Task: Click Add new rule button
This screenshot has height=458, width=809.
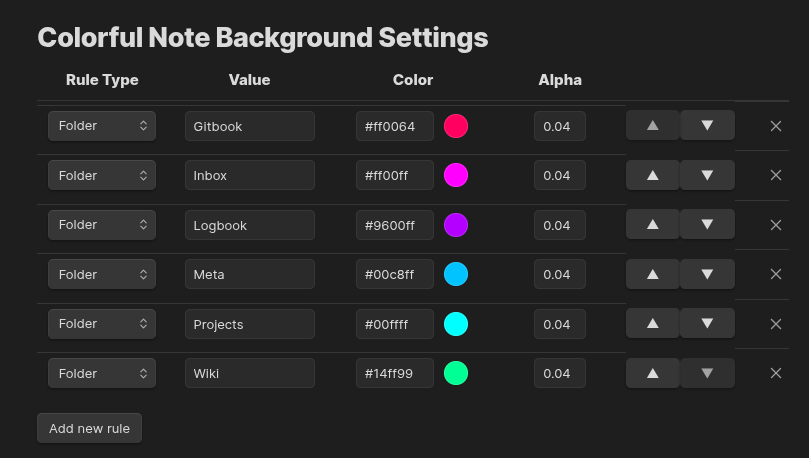Action: click(90, 428)
